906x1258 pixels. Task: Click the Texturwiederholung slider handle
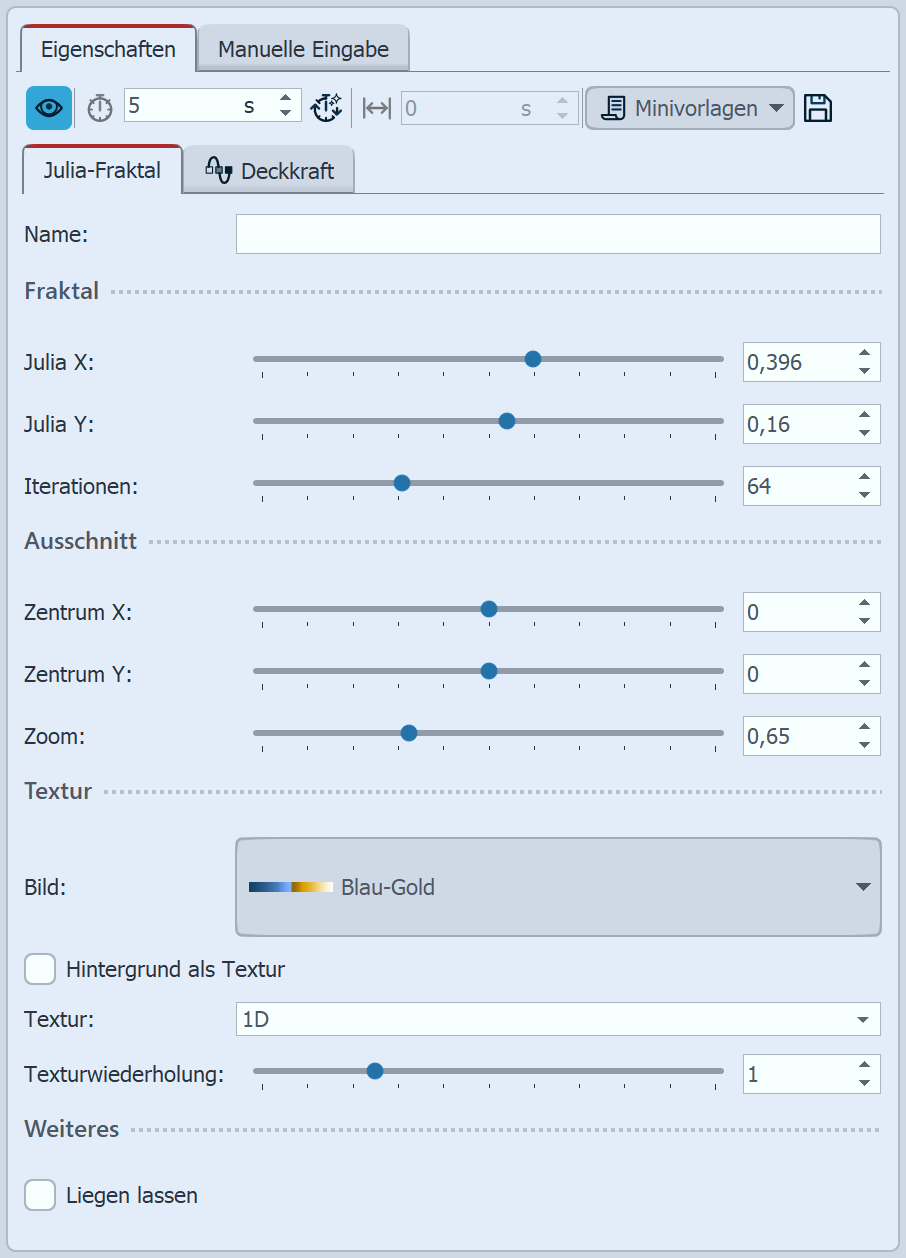[375, 1071]
